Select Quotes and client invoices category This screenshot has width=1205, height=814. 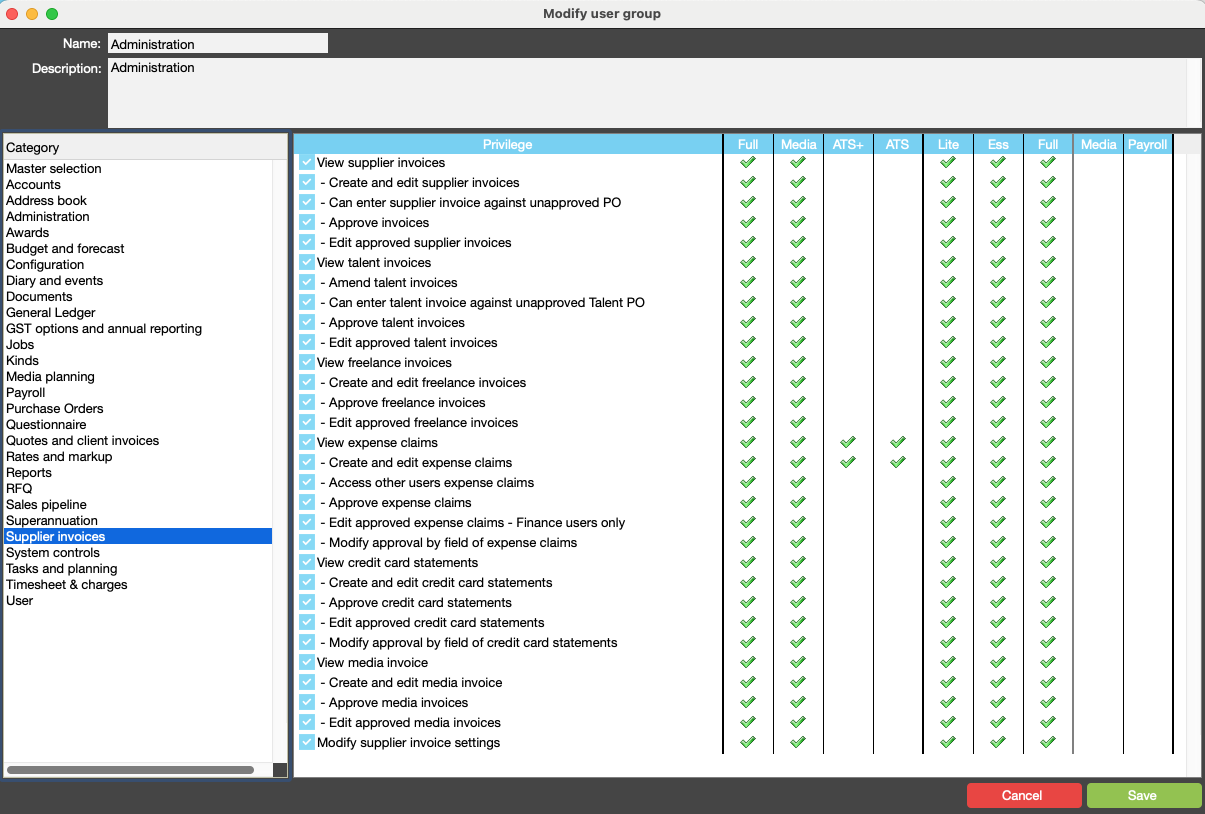[x=138, y=440]
